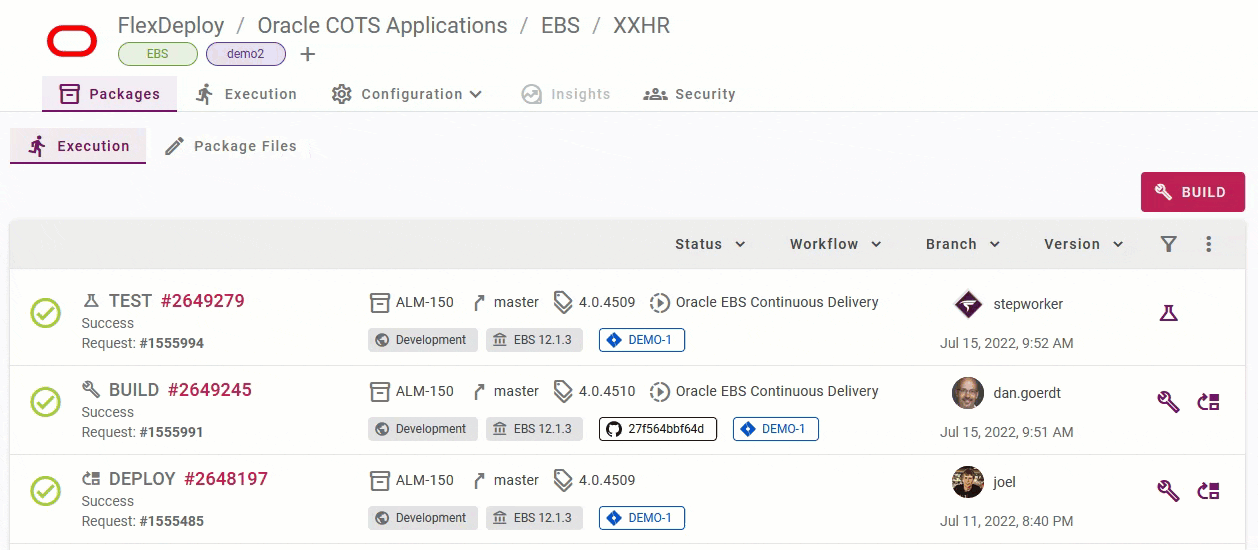
Task: Click package box icon in TEST row ALM-150
Action: pos(379,302)
